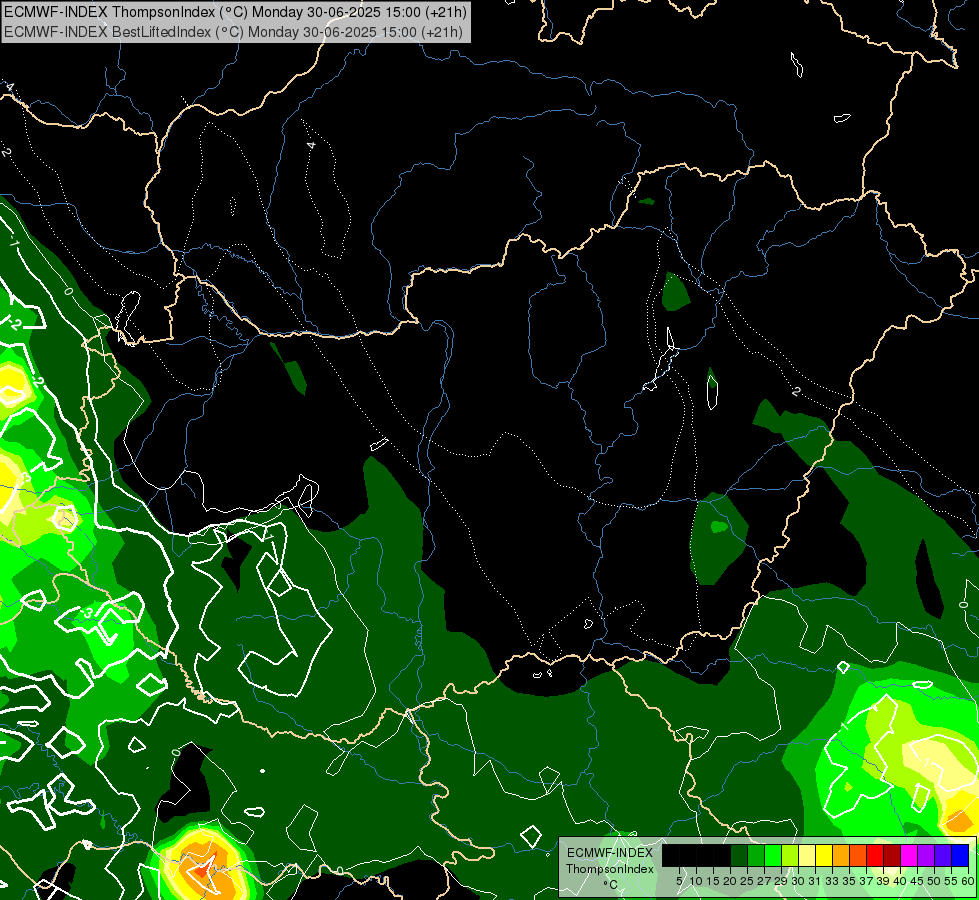
Task: Select the purple 45-50 legend swatch
Action: pyautogui.click(x=926, y=855)
